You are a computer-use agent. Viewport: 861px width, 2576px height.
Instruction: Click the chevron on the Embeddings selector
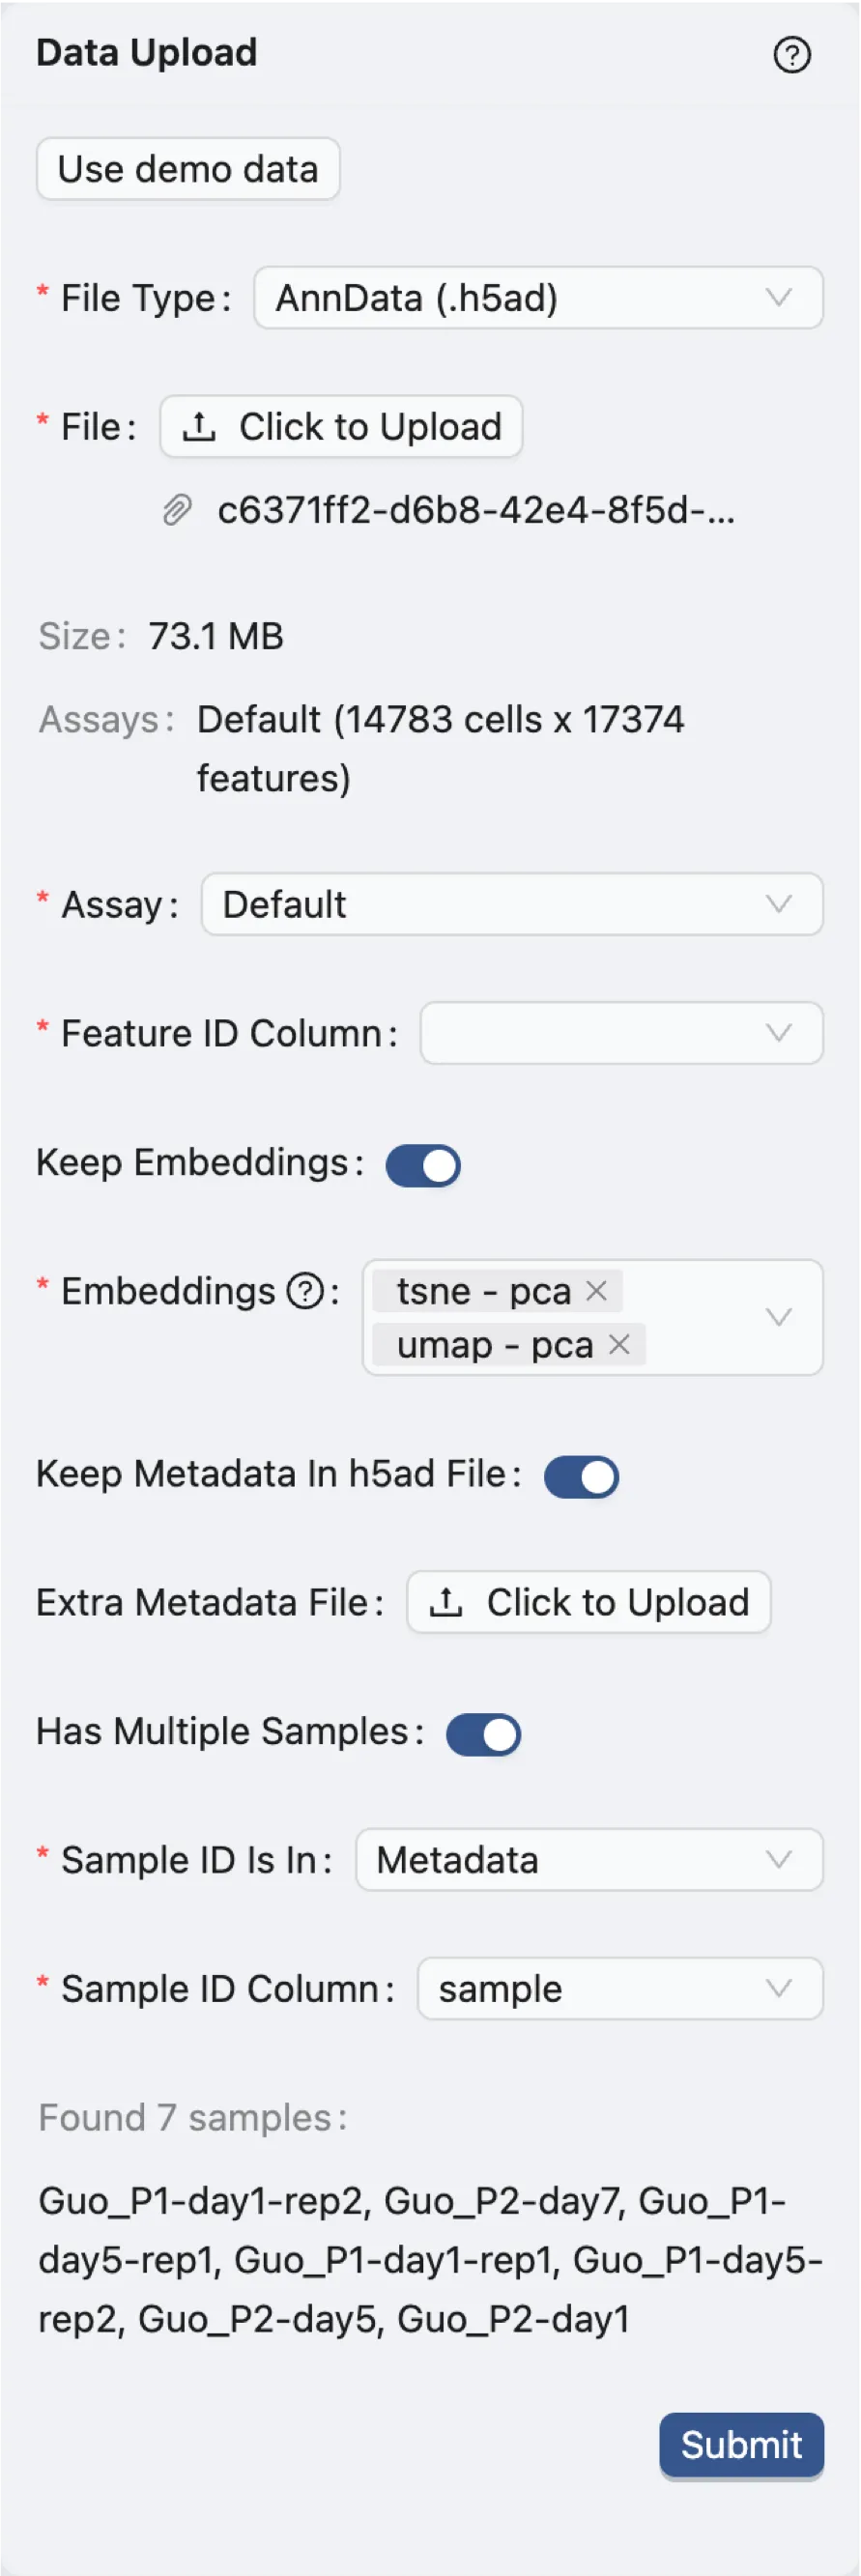[x=779, y=1317]
